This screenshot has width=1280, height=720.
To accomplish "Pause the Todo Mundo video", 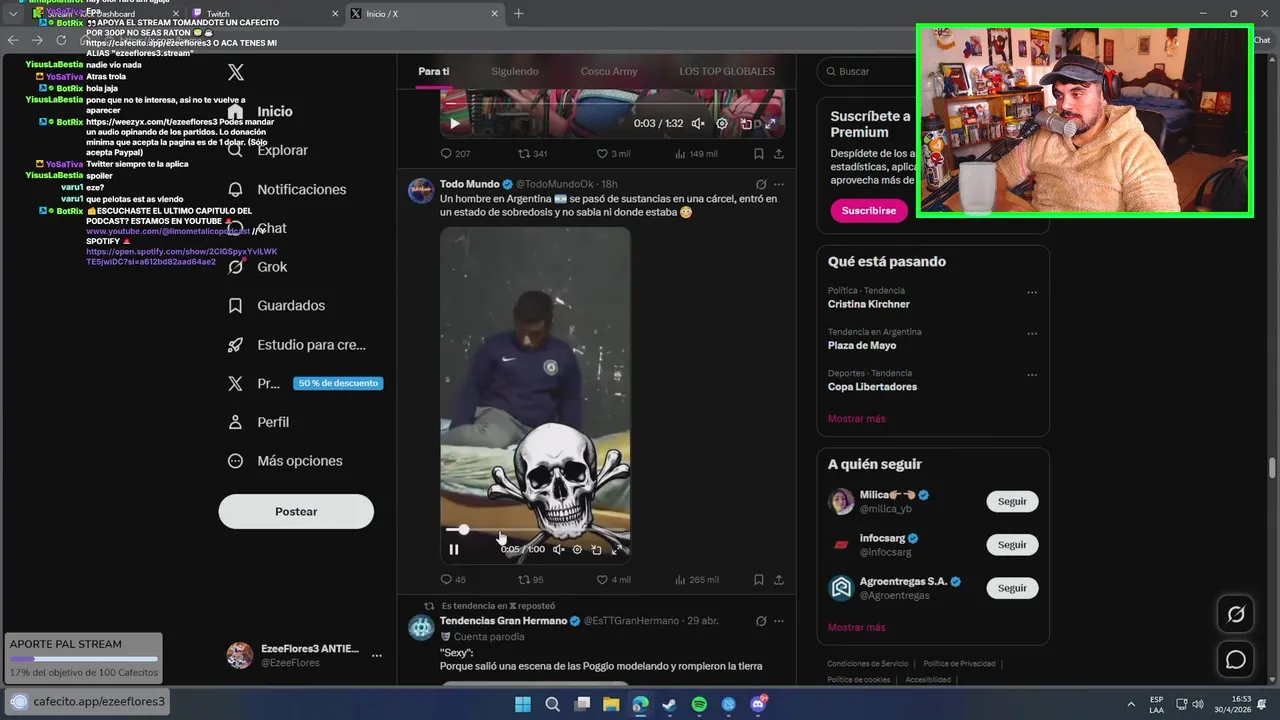I will pyautogui.click(x=454, y=549).
